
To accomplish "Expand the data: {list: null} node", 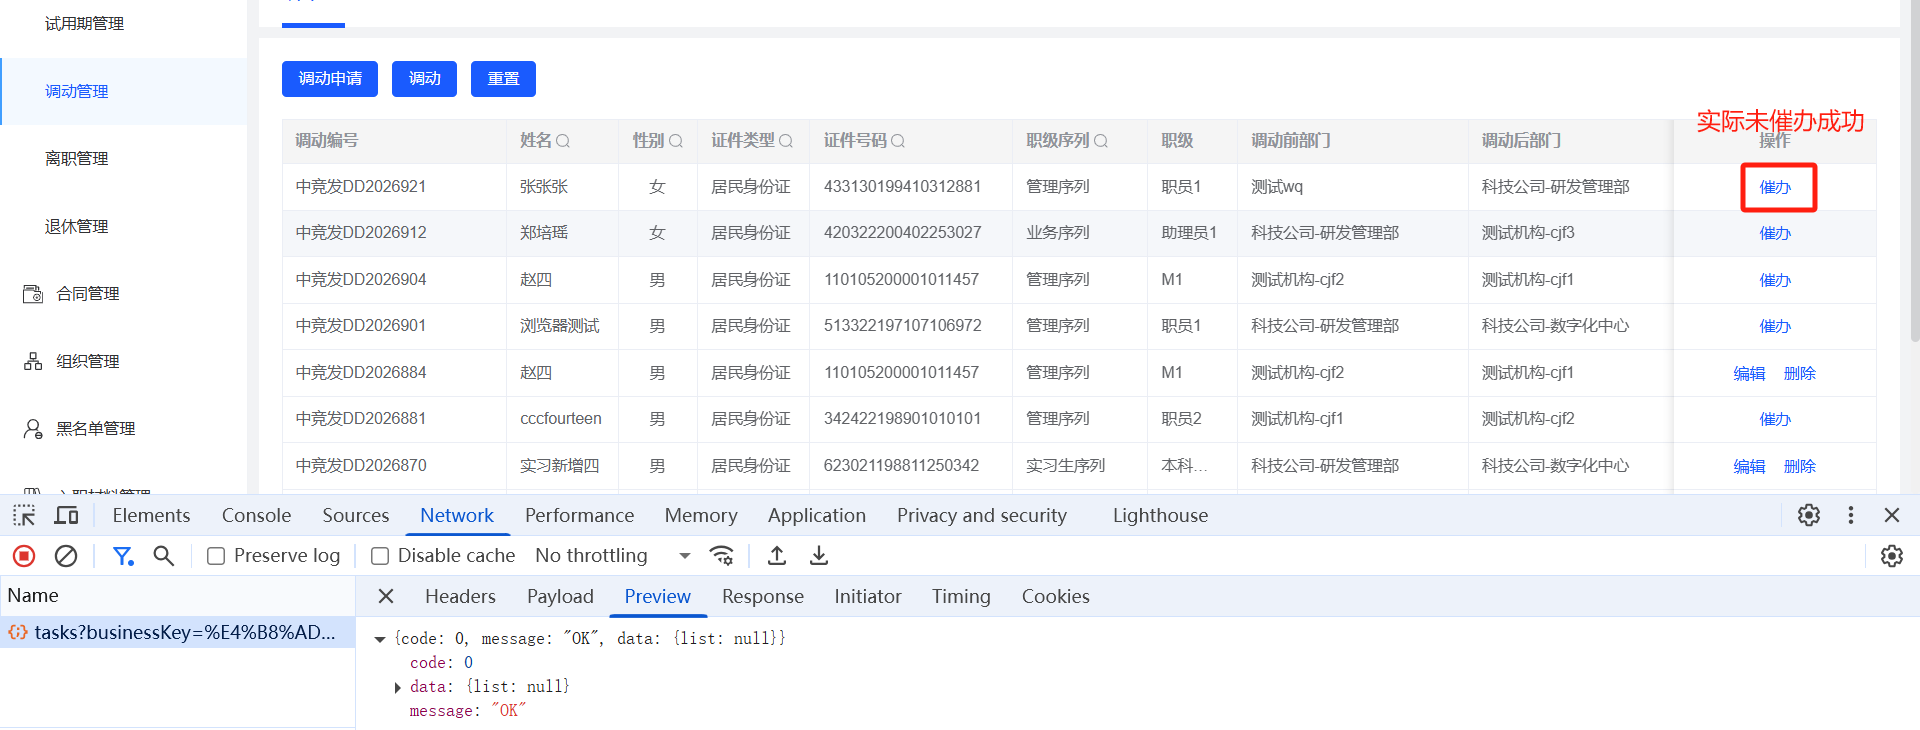I will (x=397, y=687).
